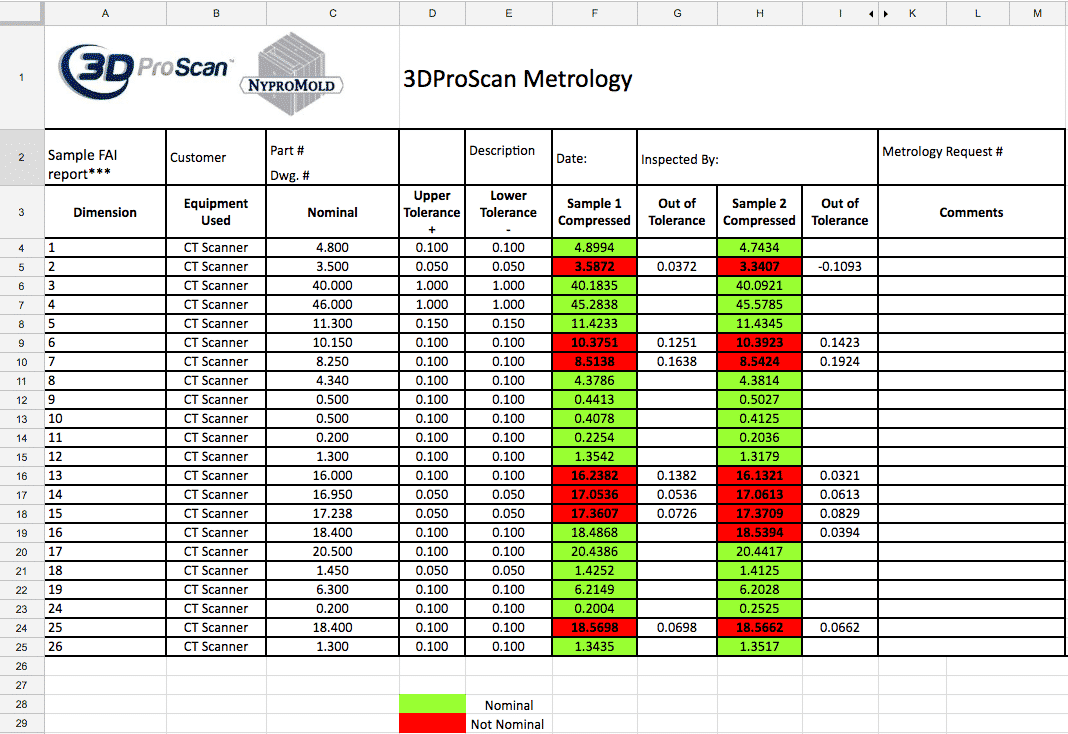This screenshot has width=1068, height=734.
Task: Select green cell 6.2149
Action: tap(595, 590)
